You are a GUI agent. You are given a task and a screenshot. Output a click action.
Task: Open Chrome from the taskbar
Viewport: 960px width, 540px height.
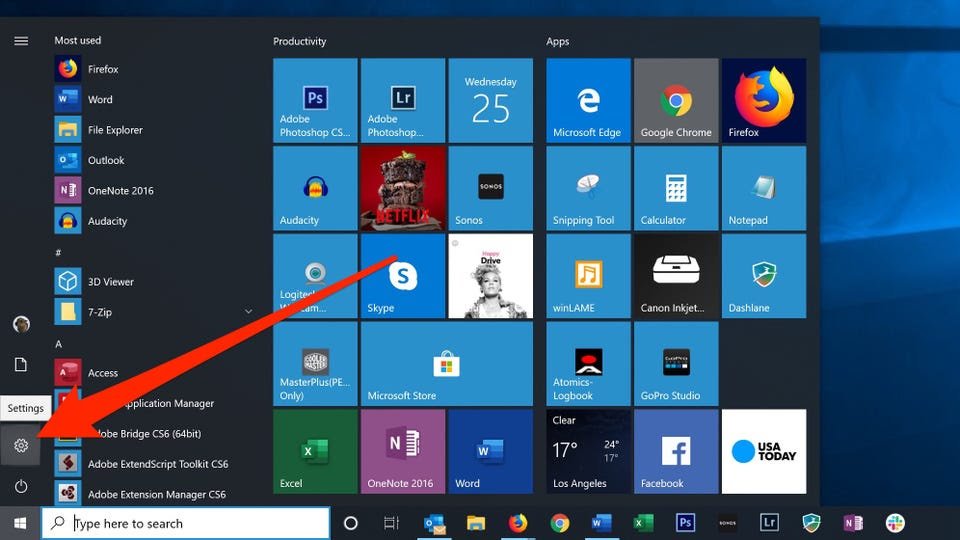[560, 523]
